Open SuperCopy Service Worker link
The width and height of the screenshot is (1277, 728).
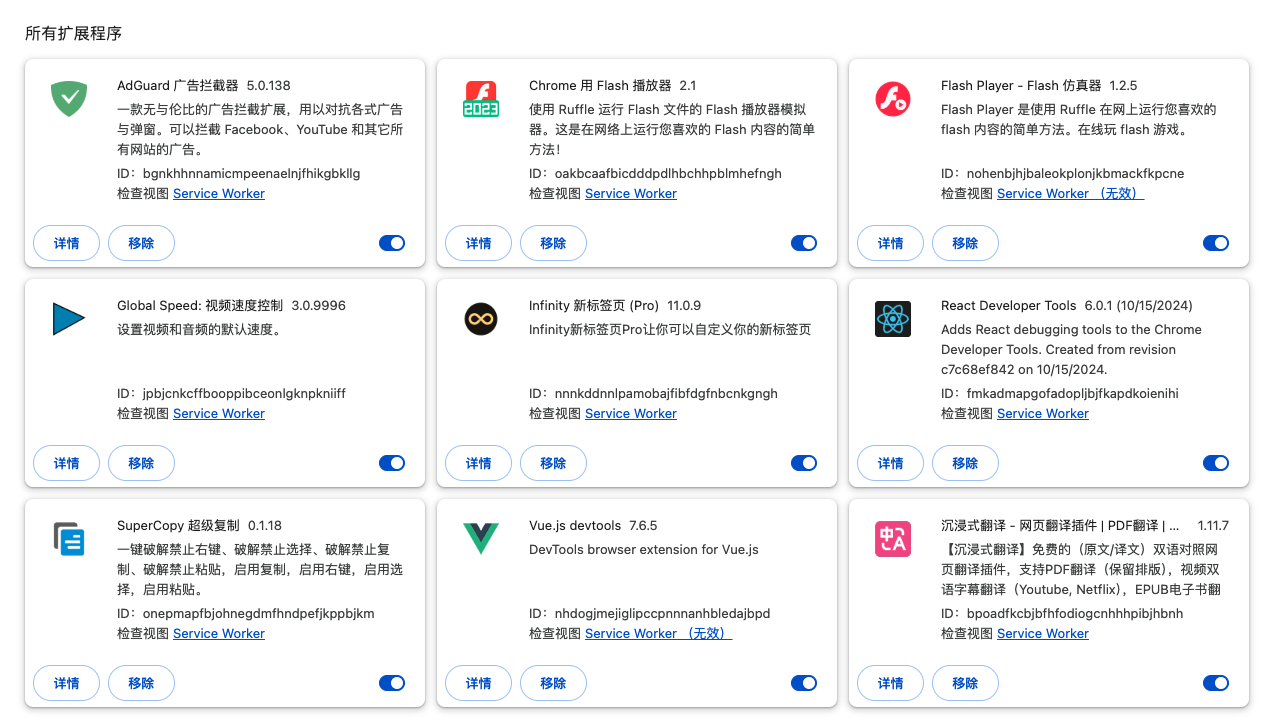click(x=219, y=633)
